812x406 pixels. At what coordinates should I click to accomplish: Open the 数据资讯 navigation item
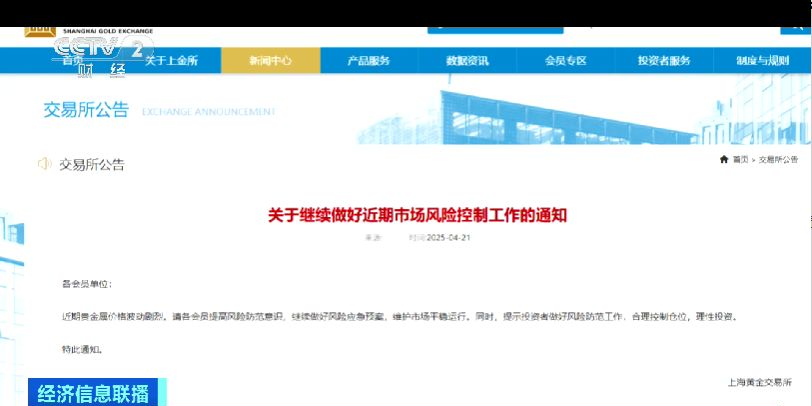[467, 61]
